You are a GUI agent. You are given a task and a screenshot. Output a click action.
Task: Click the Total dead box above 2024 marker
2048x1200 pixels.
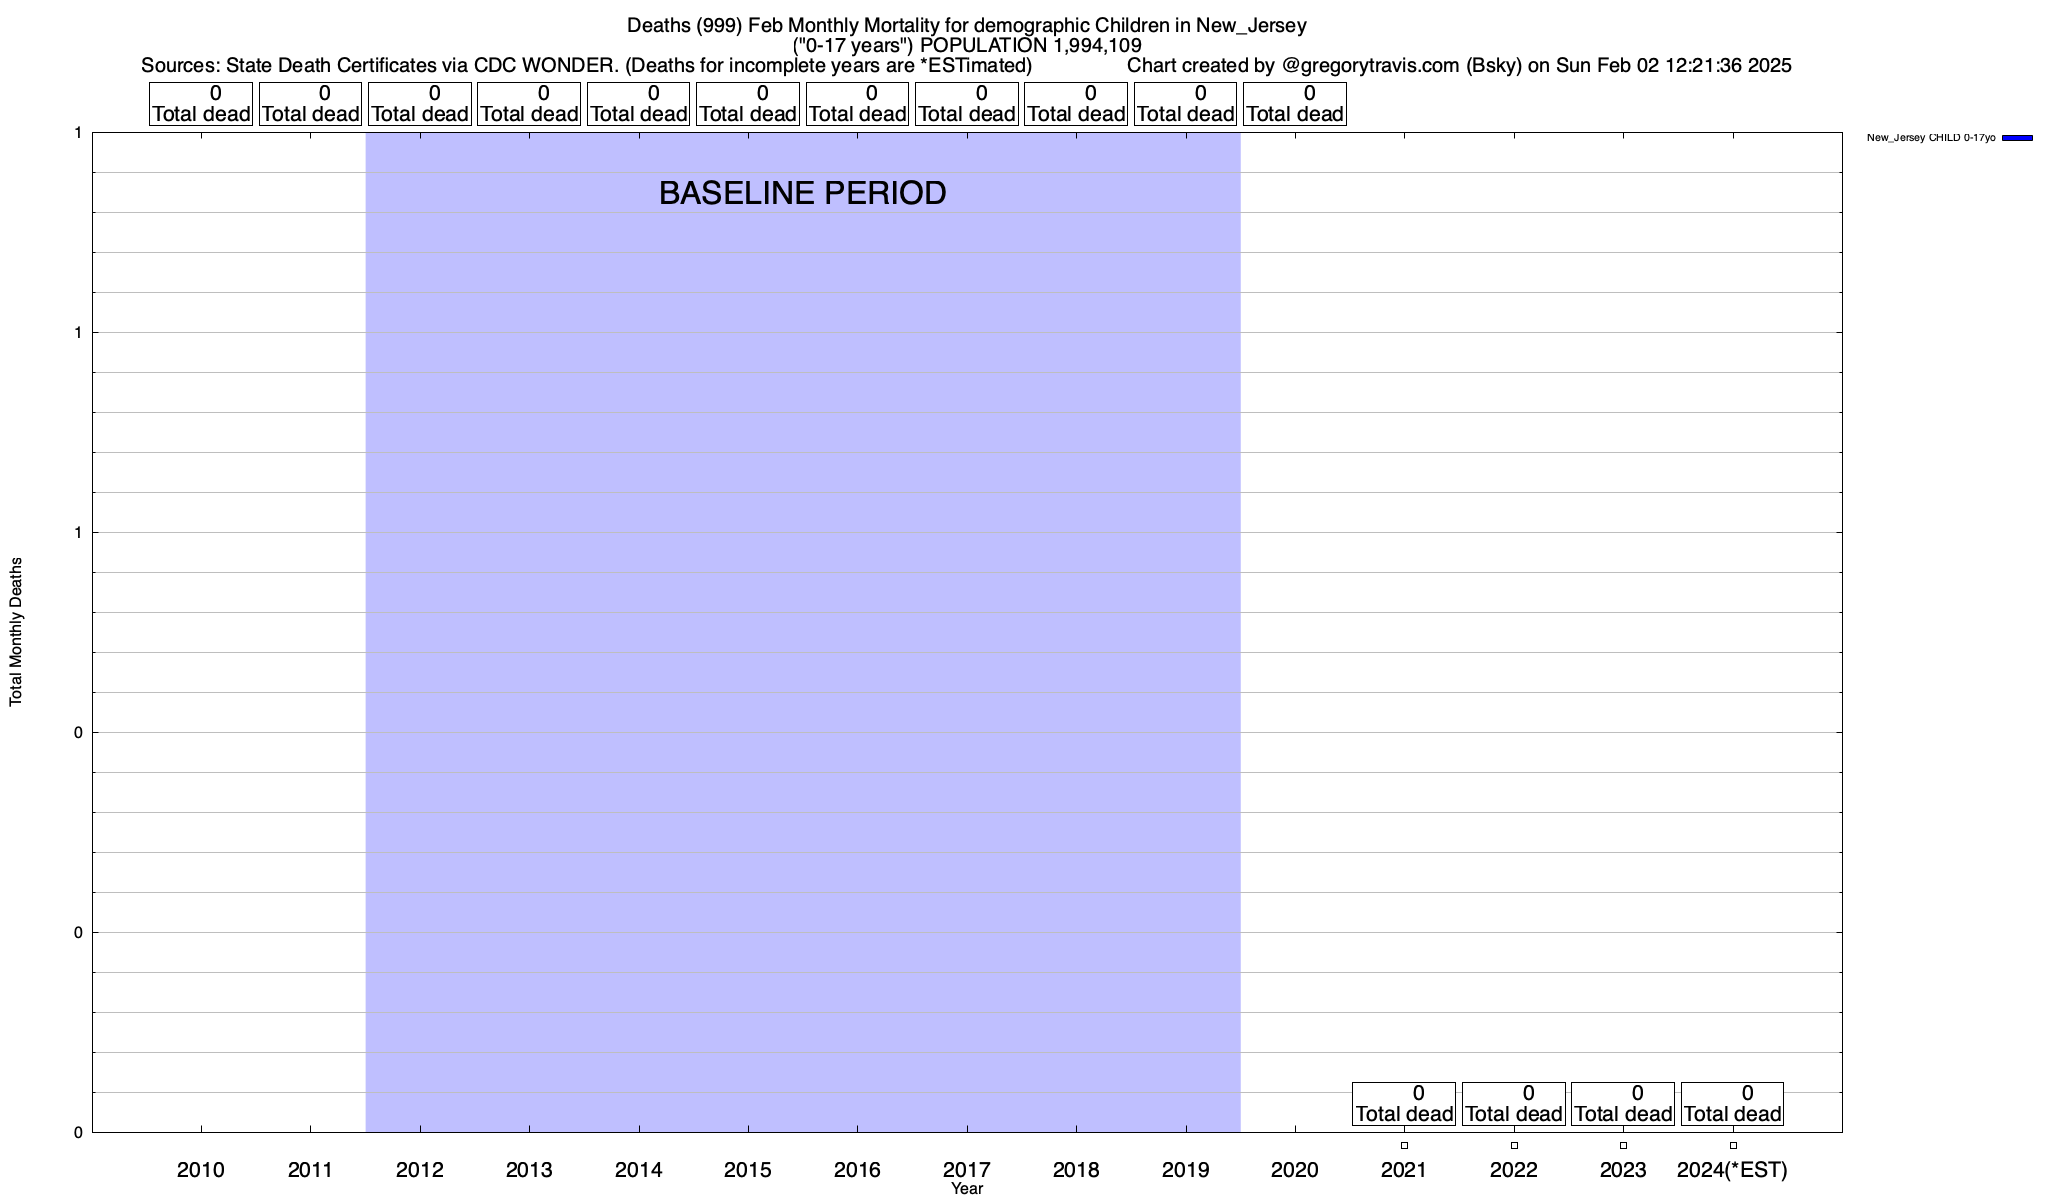[x=1732, y=1104]
